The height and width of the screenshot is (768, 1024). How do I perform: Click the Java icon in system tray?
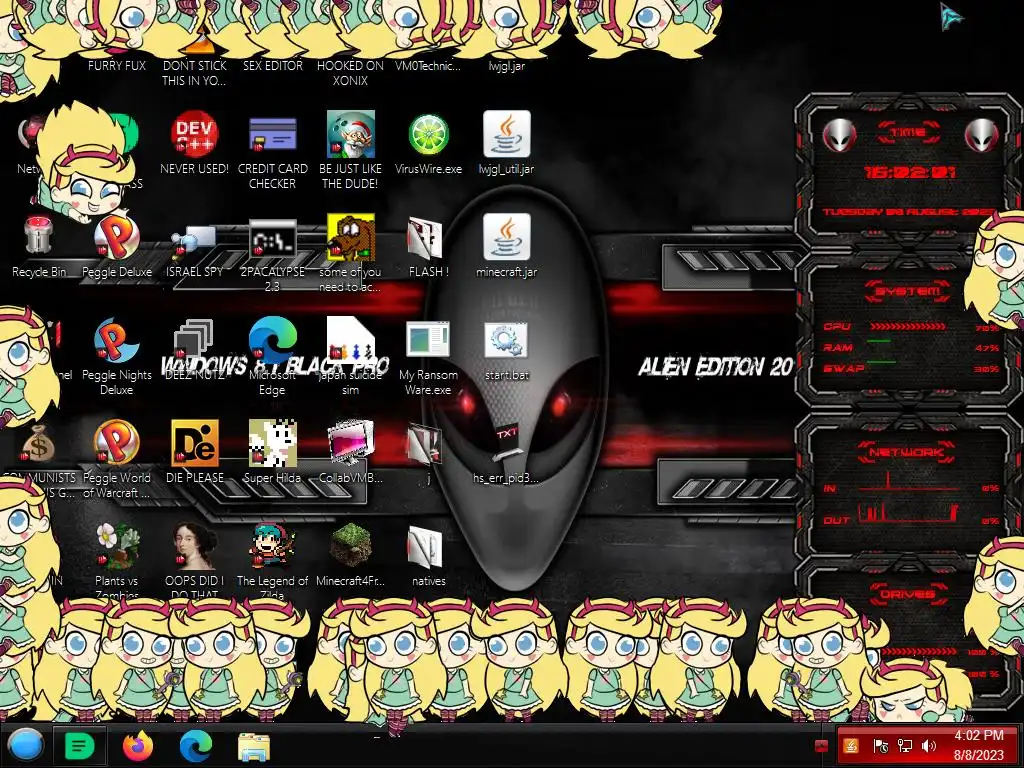851,746
